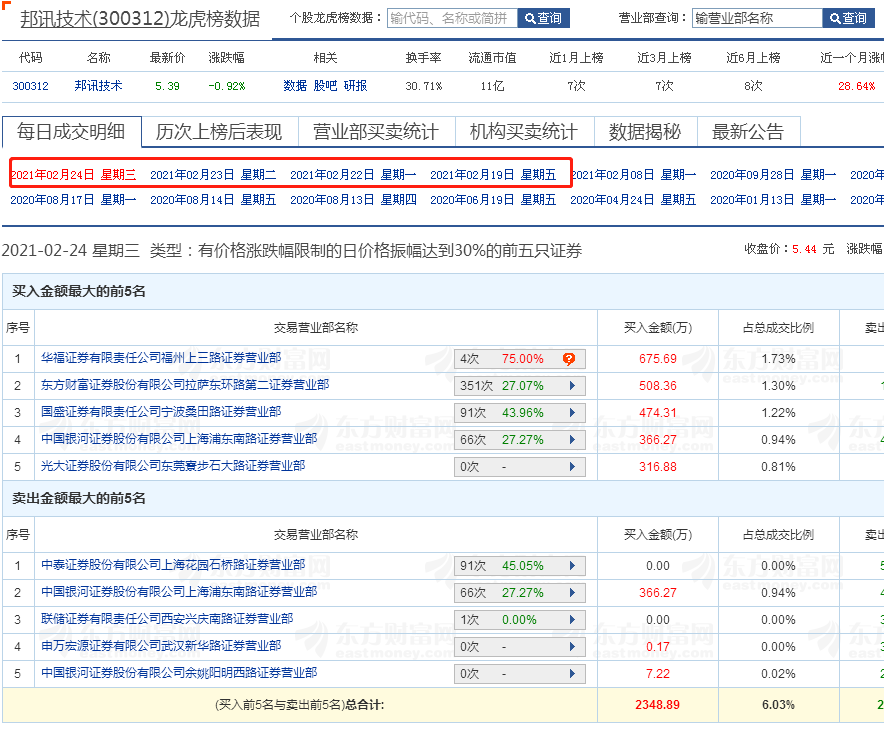This screenshot has width=884, height=734.
Task: Open 国盛证券宁波桑田路证券营业部 link
Action: pyautogui.click(x=161, y=412)
